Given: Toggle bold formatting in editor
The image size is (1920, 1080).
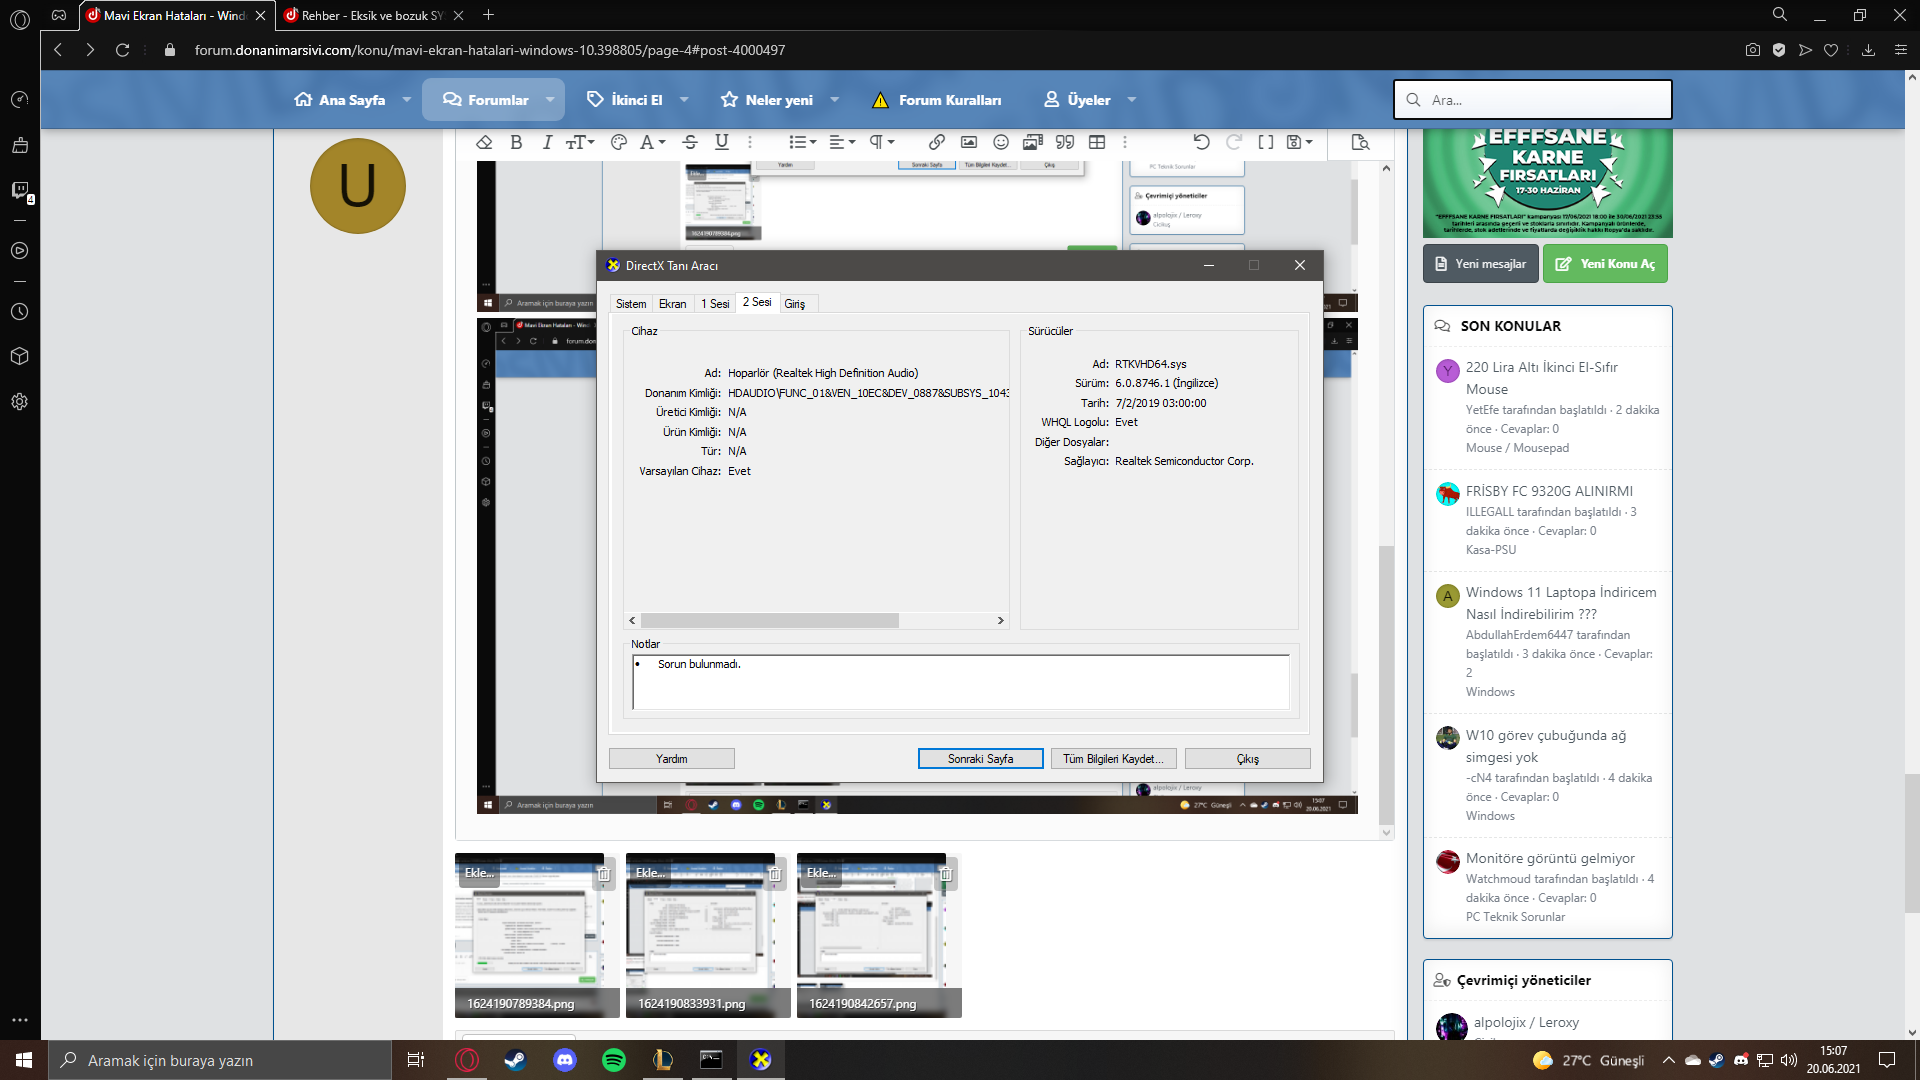Looking at the screenshot, I should pos(516,142).
